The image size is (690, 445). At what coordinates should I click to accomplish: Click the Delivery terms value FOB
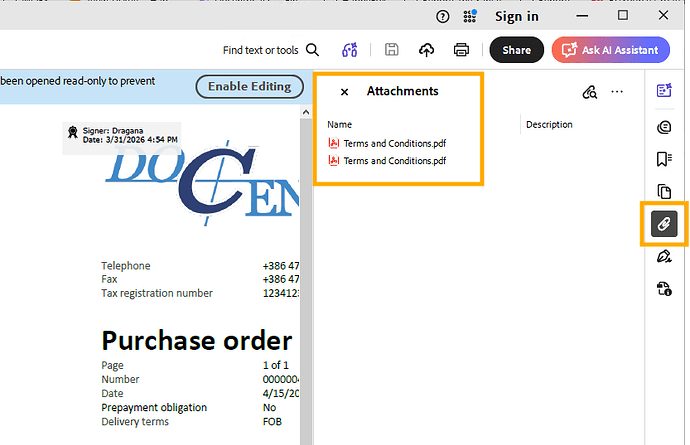(x=272, y=422)
